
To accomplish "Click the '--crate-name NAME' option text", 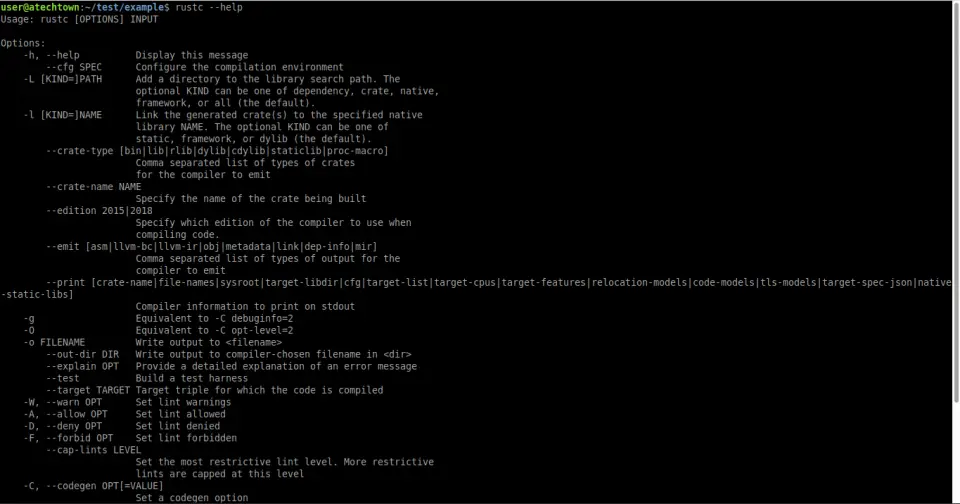I will tap(94, 187).
